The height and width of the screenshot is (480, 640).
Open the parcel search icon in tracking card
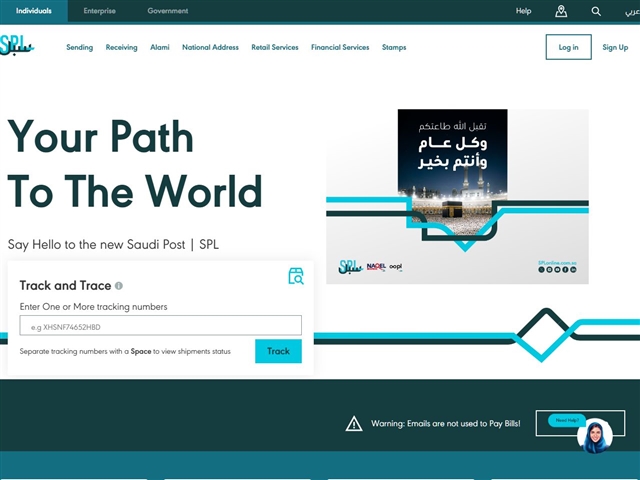pos(296,276)
